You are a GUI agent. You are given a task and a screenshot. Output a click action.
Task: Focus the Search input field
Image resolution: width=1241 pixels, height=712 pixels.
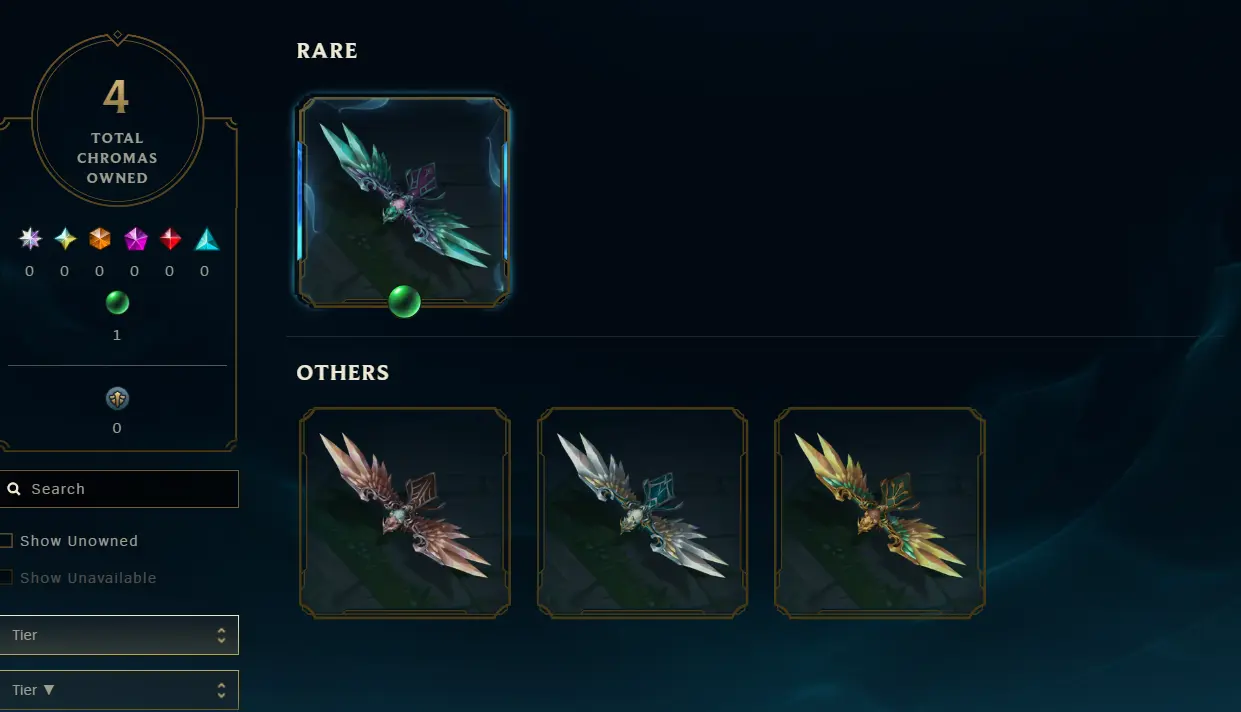click(x=119, y=489)
